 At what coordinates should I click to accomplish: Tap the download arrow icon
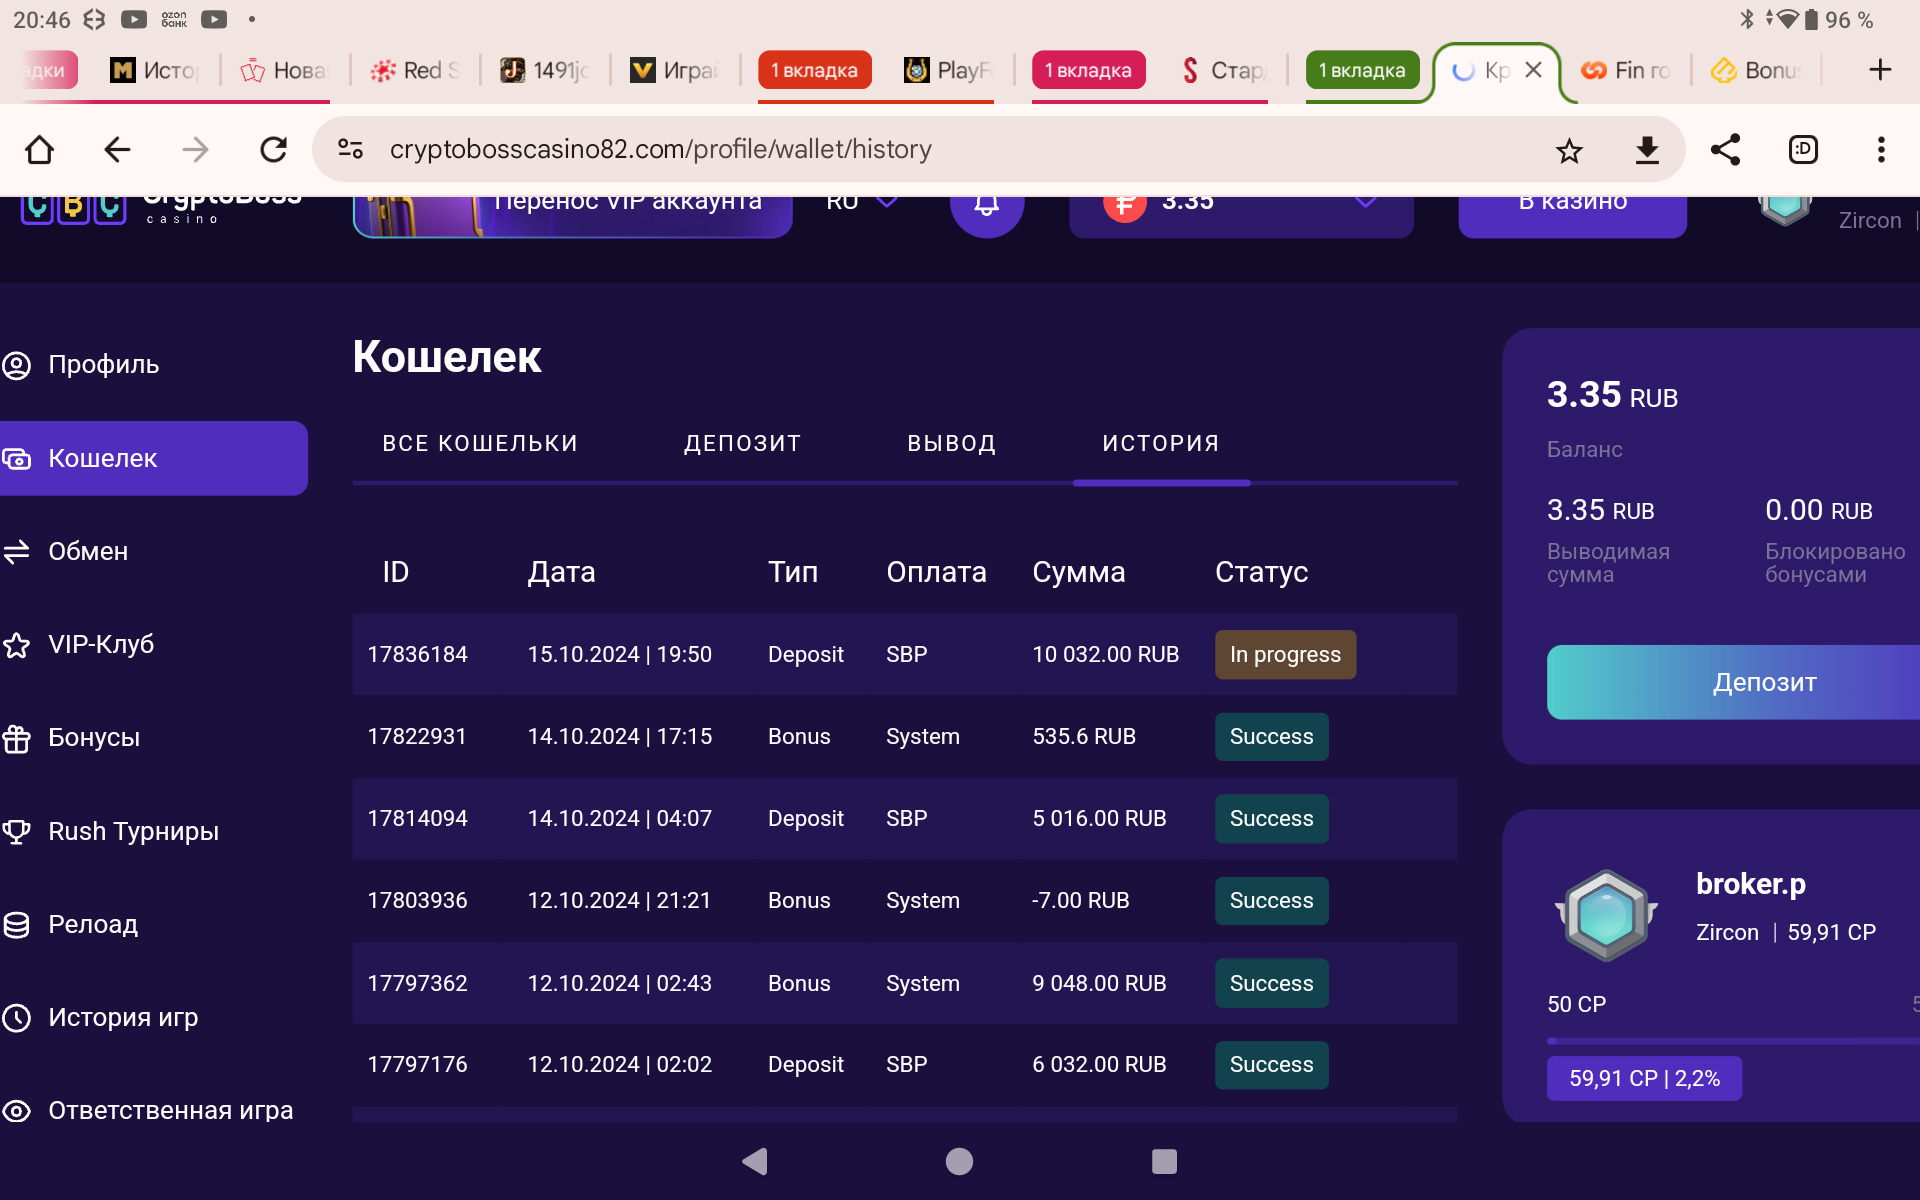click(x=1647, y=150)
